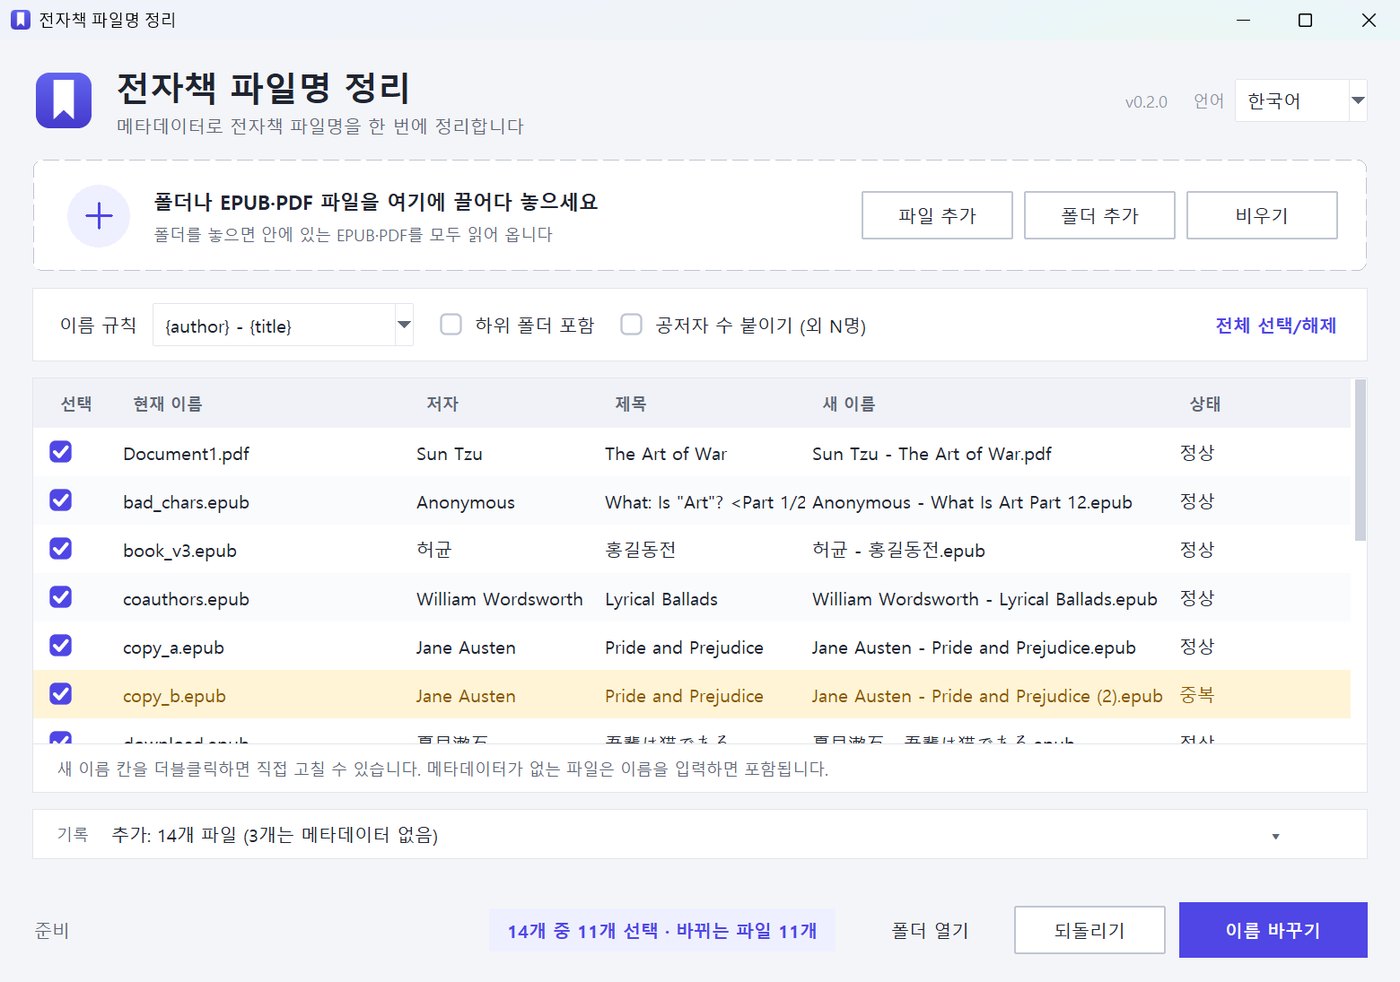Image resolution: width=1400 pixels, height=982 pixels.
Task: Toggle all with 전체 선택/해제 link
Action: click(x=1276, y=325)
